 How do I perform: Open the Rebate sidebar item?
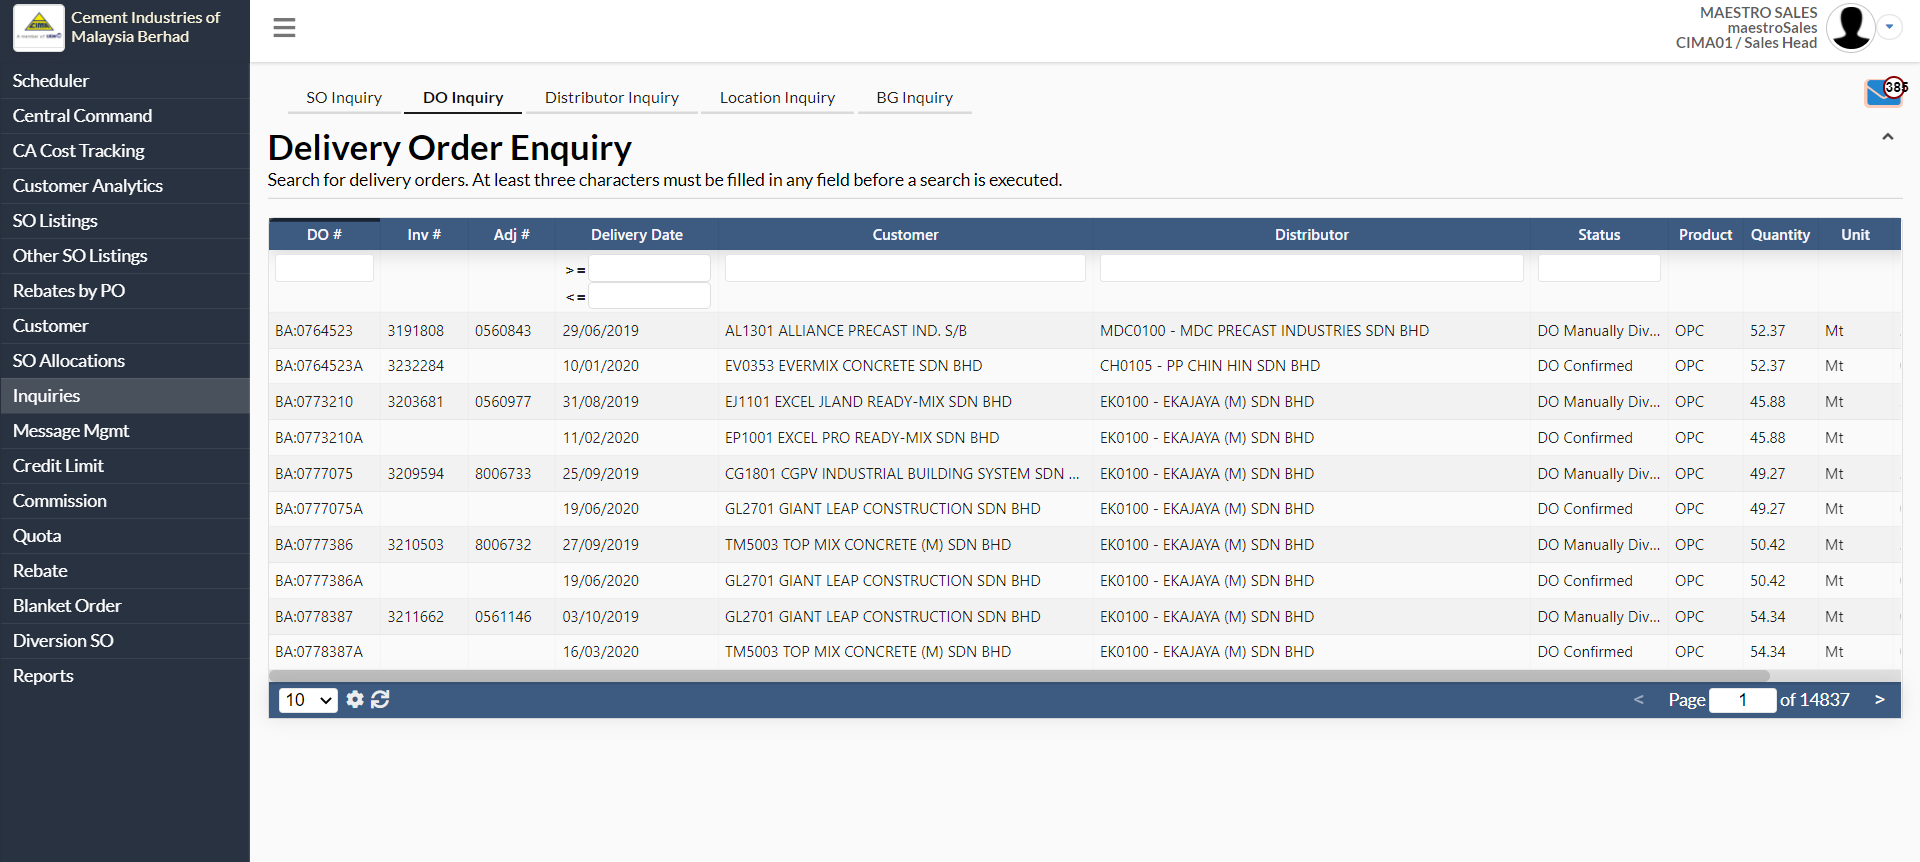(x=125, y=571)
